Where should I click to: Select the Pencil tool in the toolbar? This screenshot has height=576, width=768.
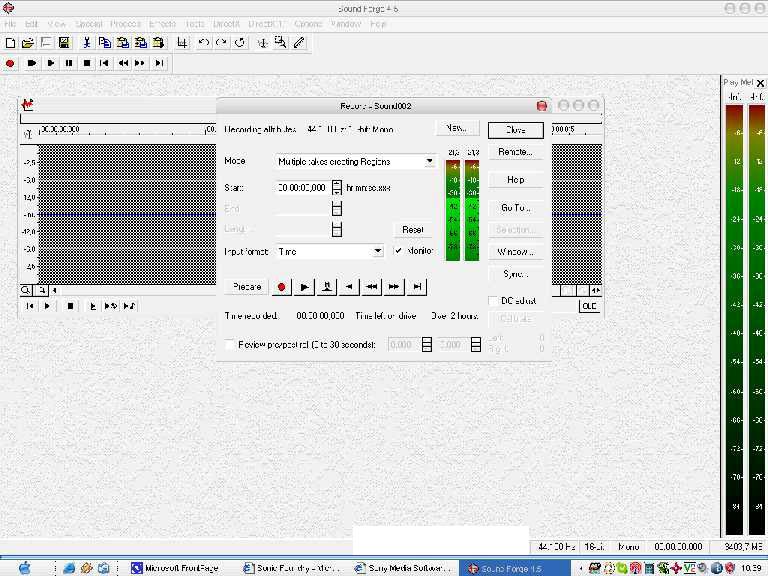coord(299,43)
